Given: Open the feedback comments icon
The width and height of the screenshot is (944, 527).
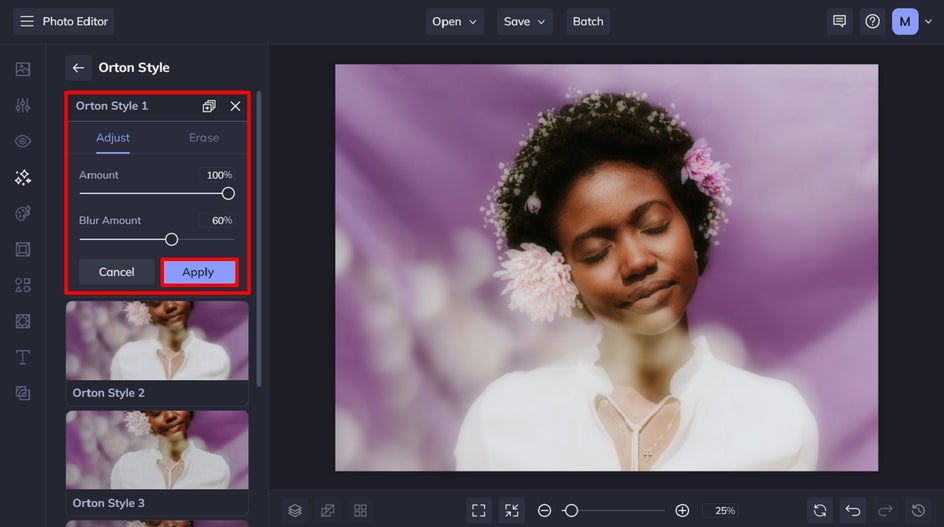Looking at the screenshot, I should pos(839,22).
